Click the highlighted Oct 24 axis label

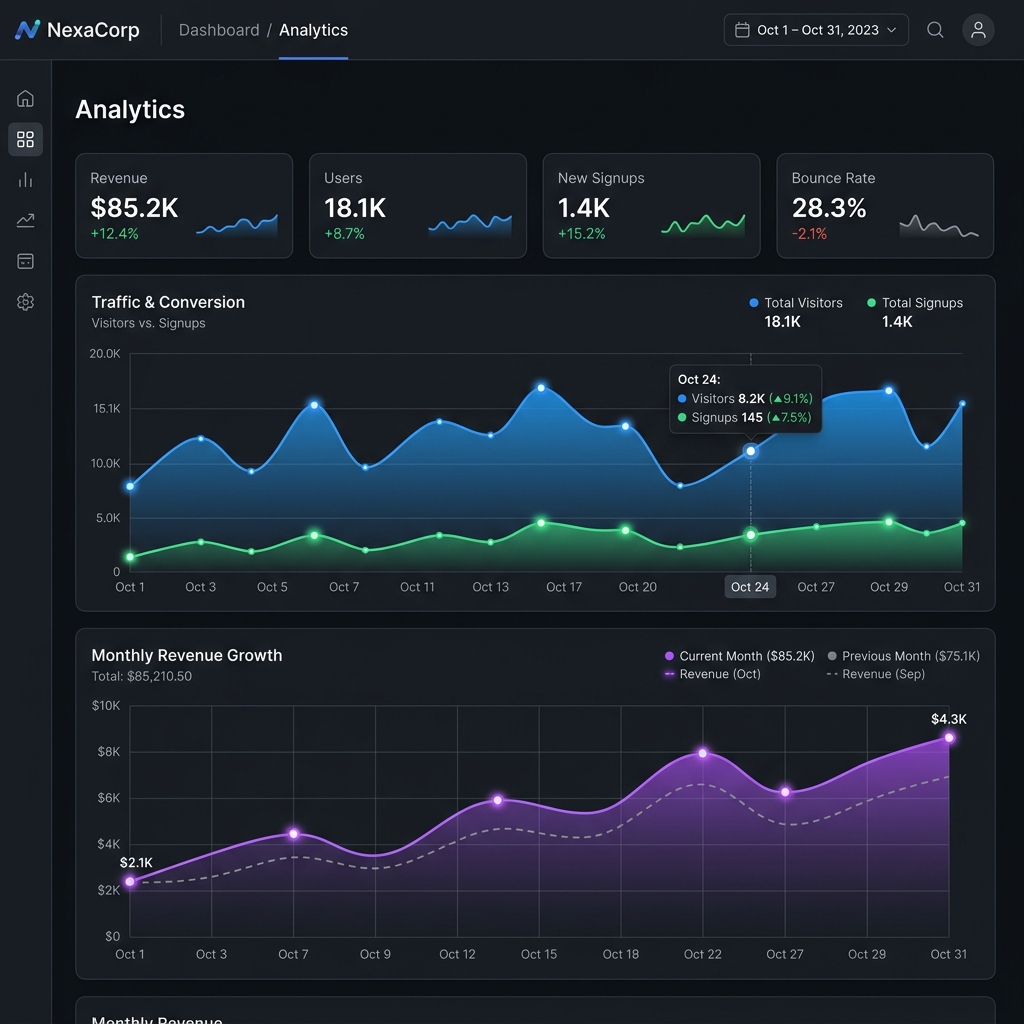(x=750, y=586)
